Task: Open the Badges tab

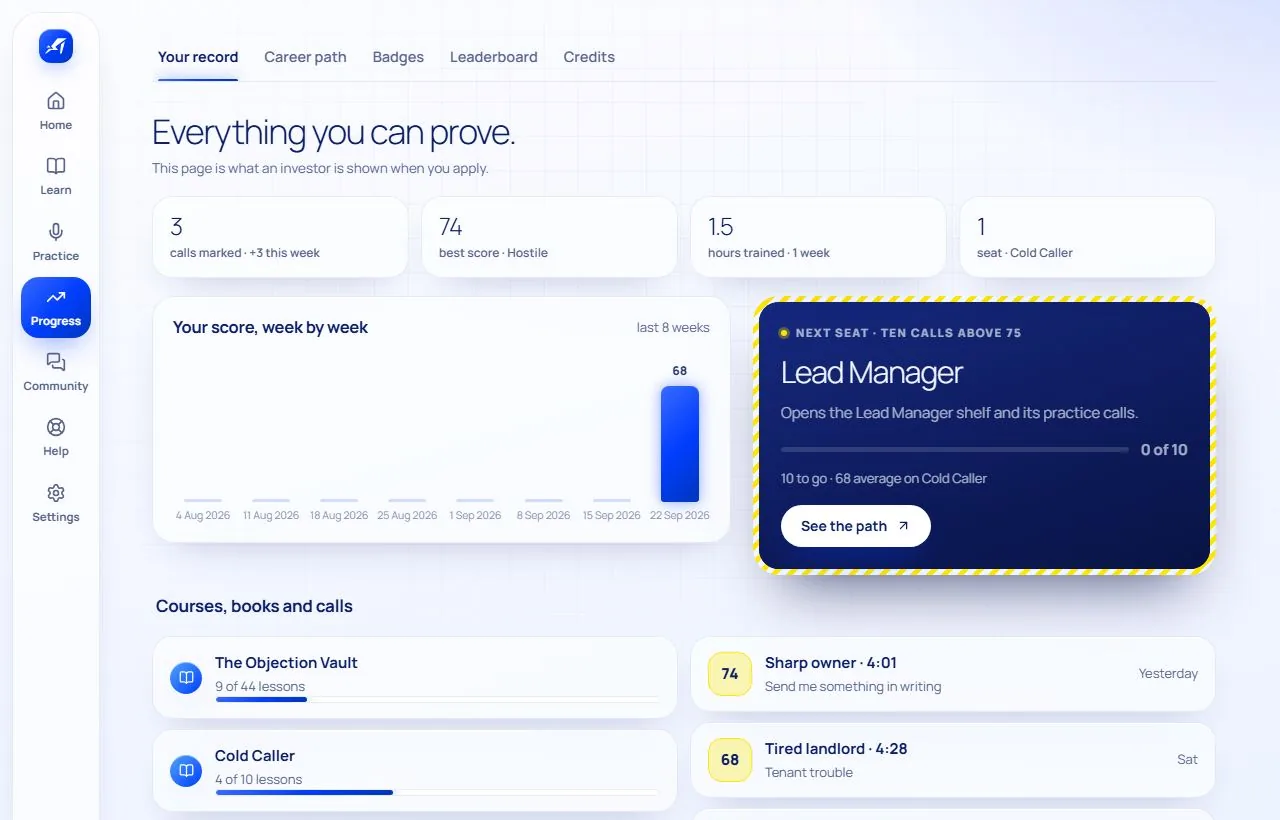Action: 398,57
